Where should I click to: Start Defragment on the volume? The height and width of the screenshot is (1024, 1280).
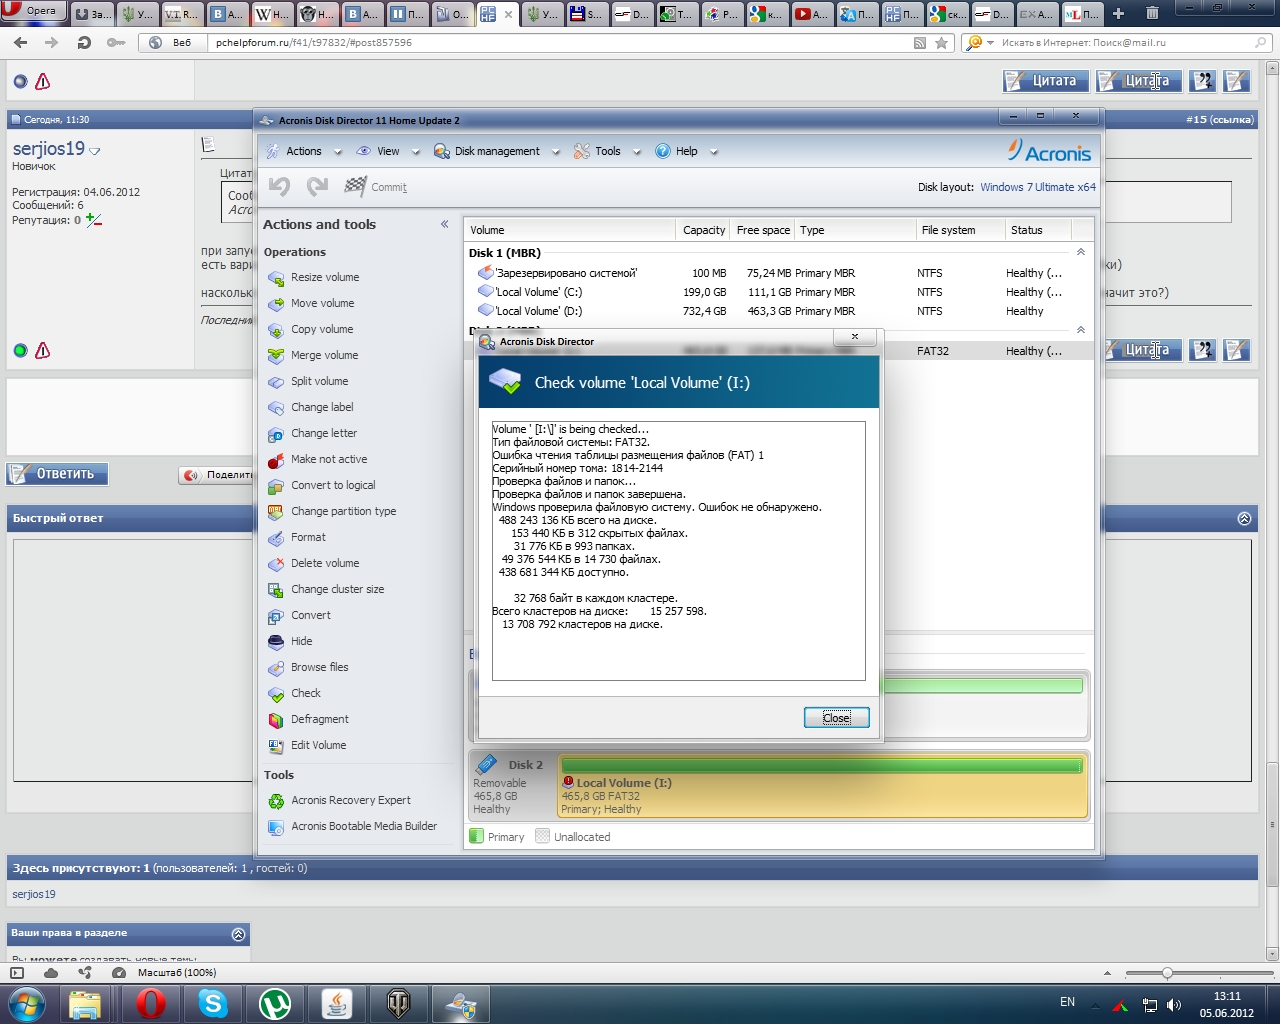(308, 719)
